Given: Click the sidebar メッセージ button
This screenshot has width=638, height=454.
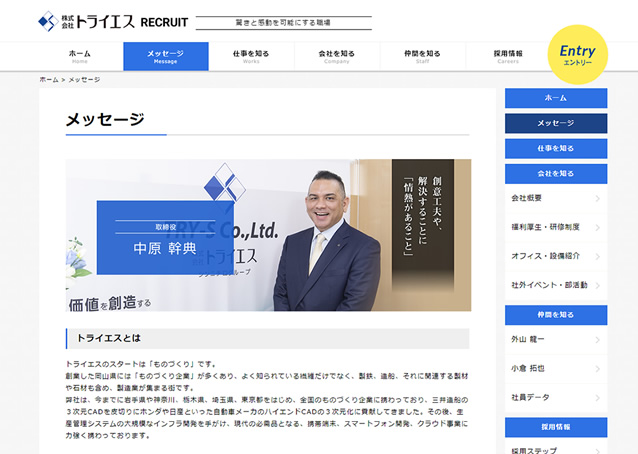Looking at the screenshot, I should coord(556,123).
